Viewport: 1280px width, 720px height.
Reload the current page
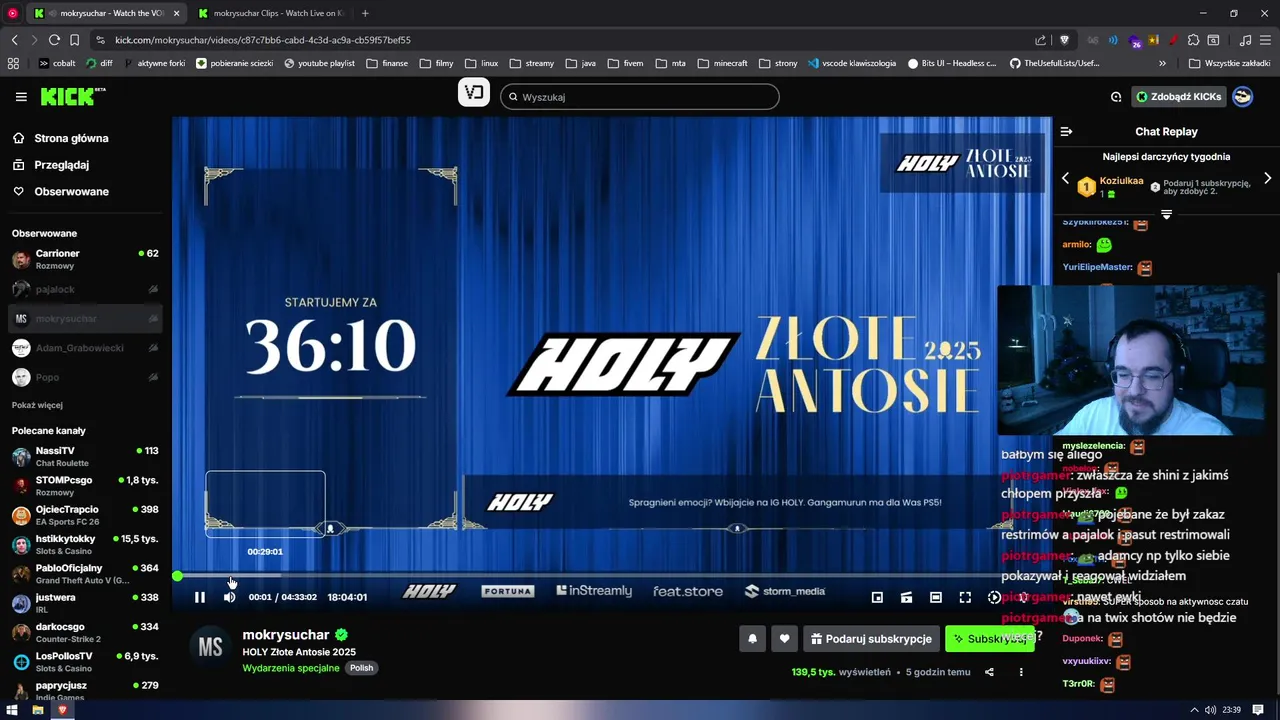(54, 40)
